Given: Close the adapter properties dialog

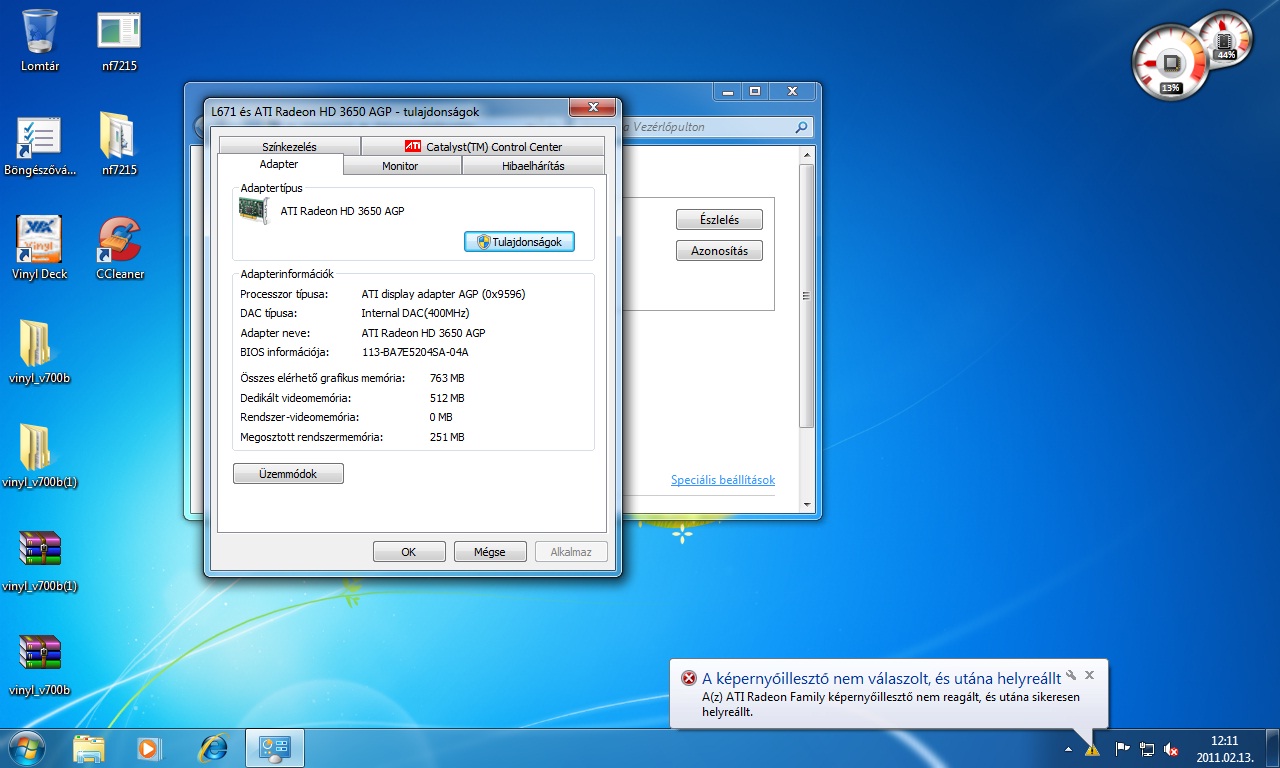Looking at the screenshot, I should [591, 107].
